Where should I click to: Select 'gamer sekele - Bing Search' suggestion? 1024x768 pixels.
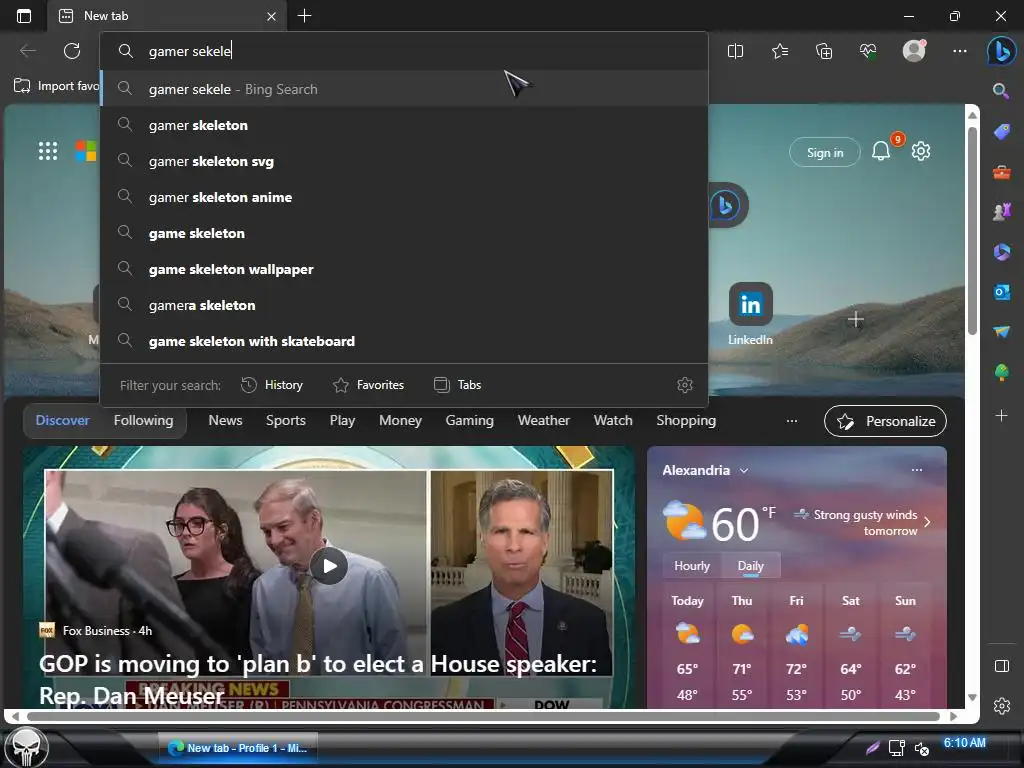(x=404, y=89)
